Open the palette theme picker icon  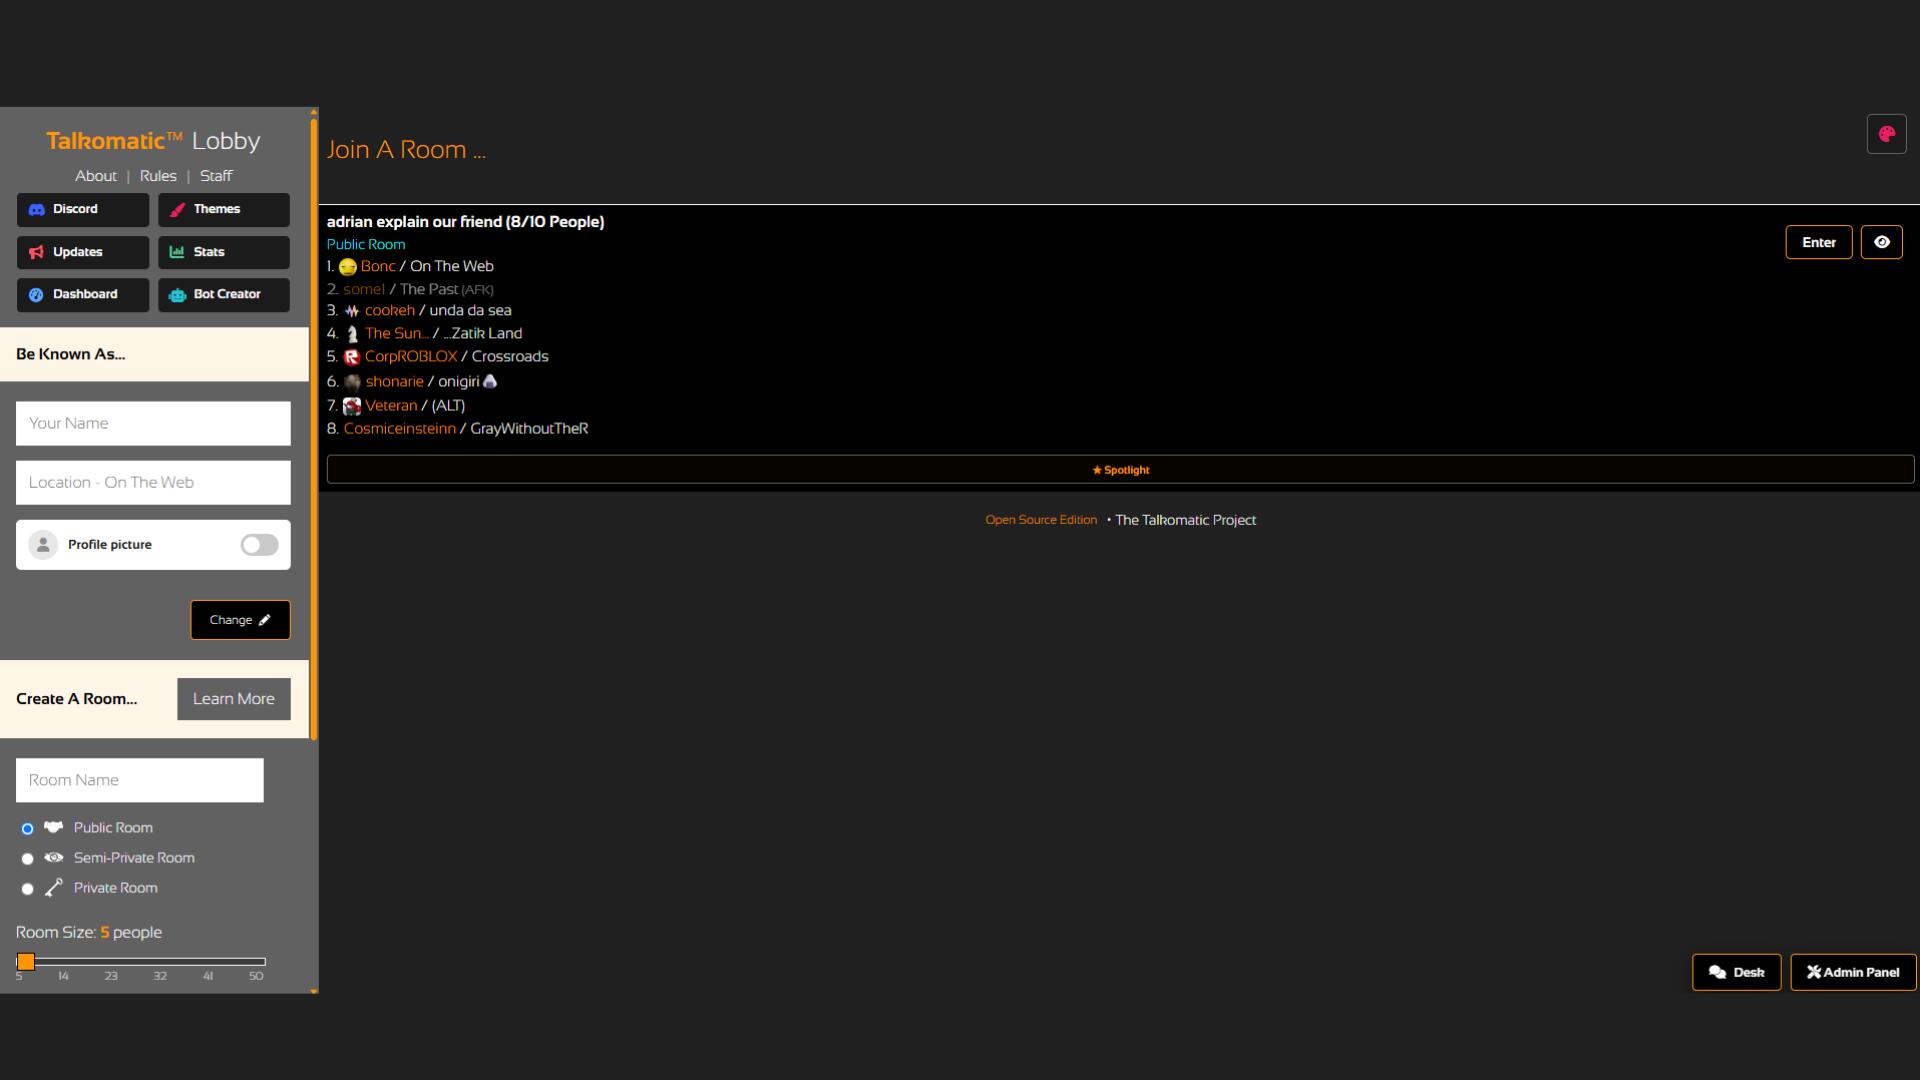(1886, 134)
